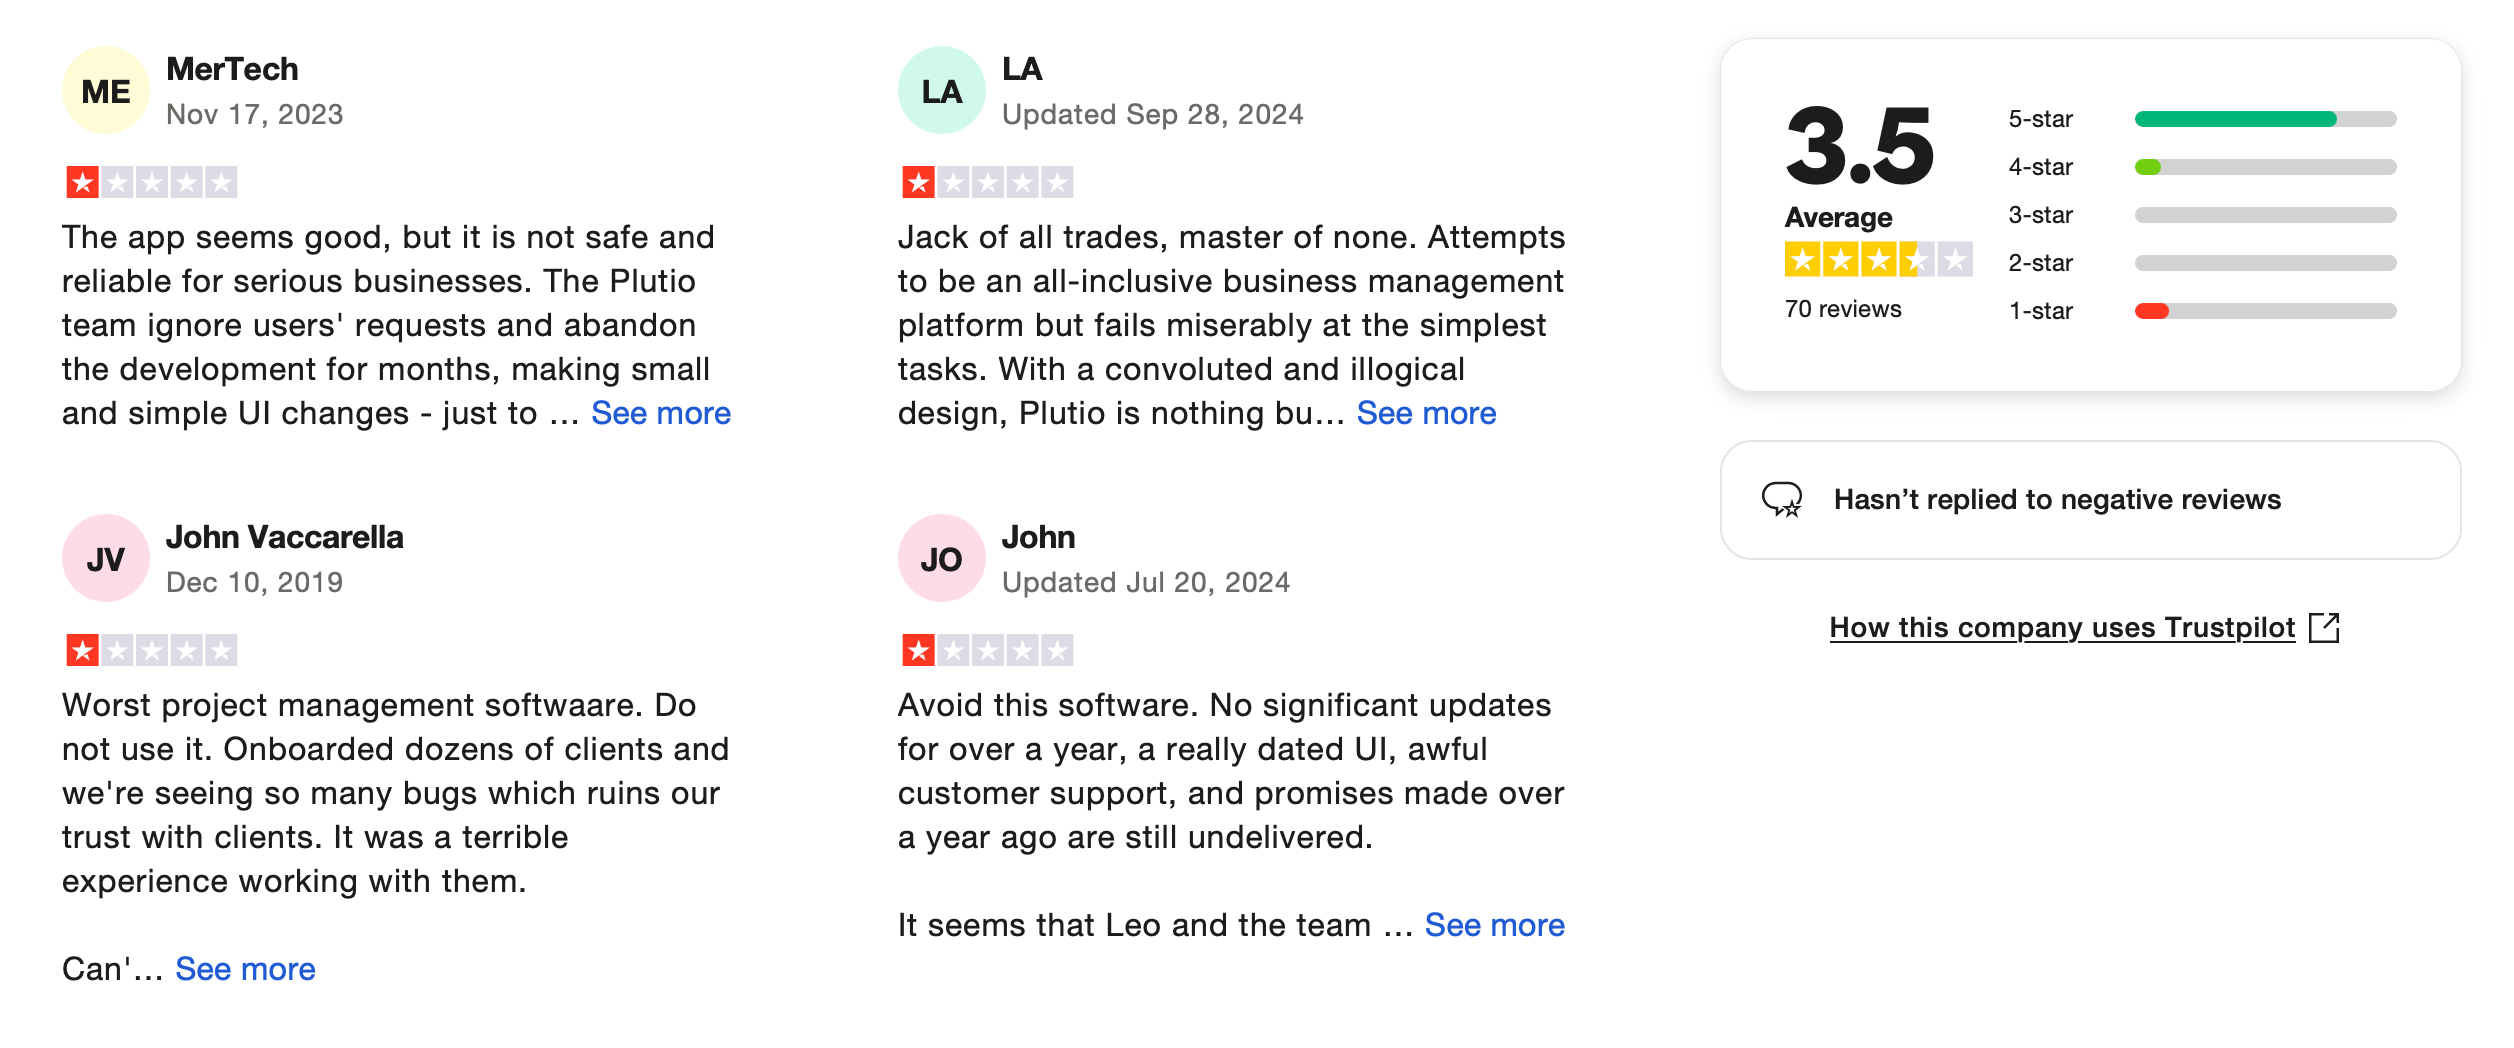Click the JO avatar for John
2514x1048 pixels.
[941, 559]
